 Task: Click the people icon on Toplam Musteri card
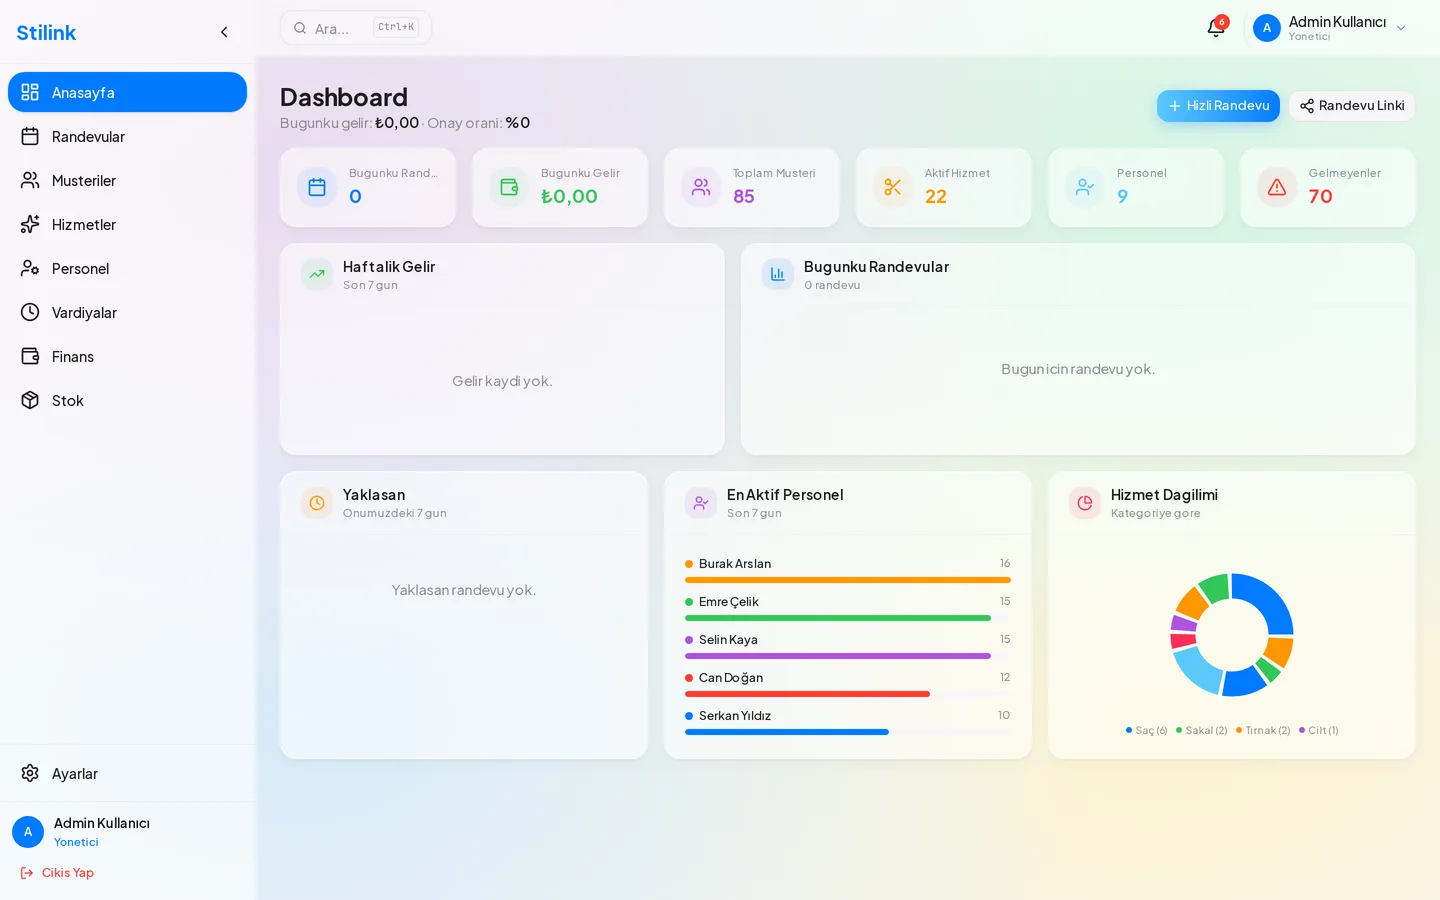[701, 187]
